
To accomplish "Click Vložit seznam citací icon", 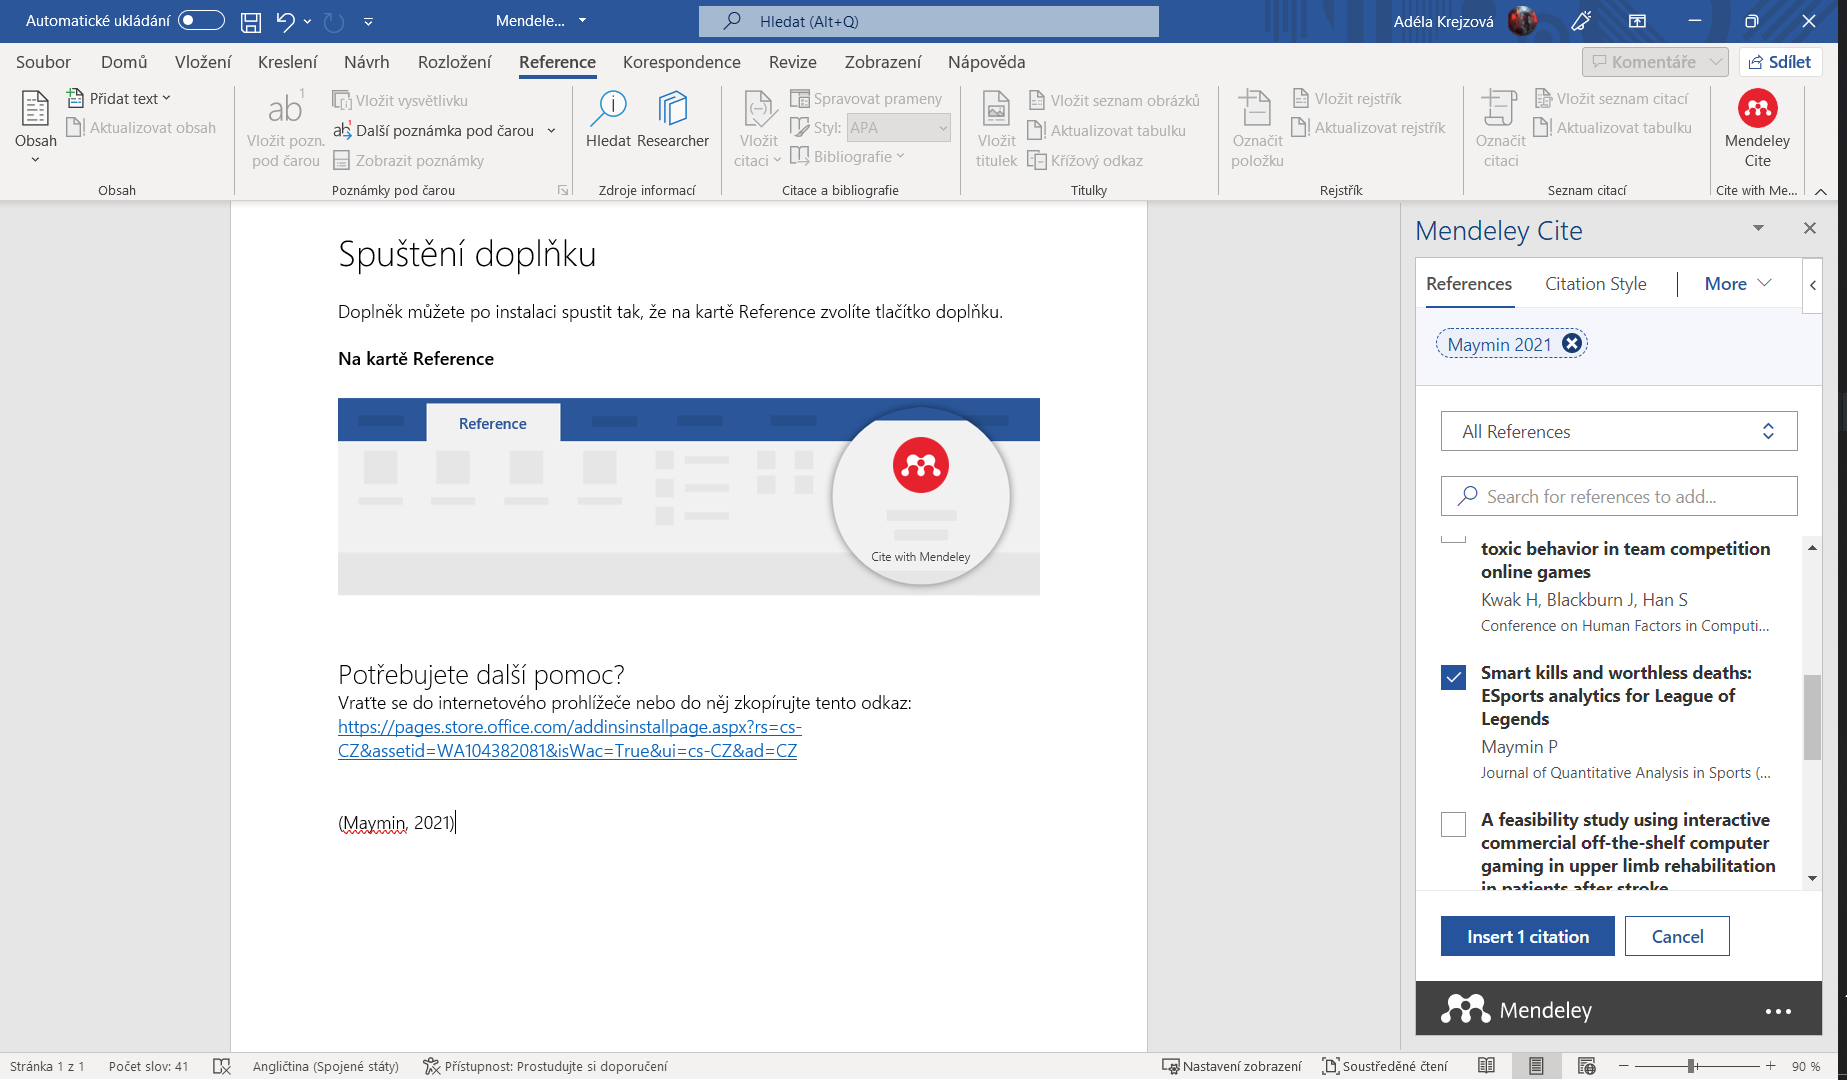I will [1543, 98].
